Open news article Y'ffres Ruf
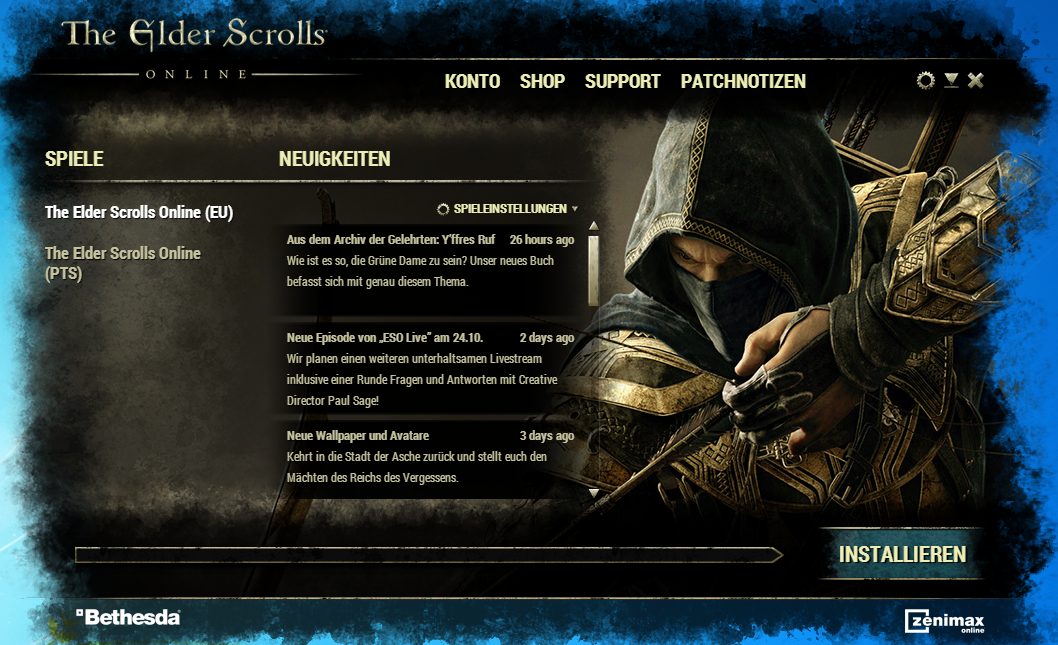Screen dimensions: 1058x645 coord(430,260)
